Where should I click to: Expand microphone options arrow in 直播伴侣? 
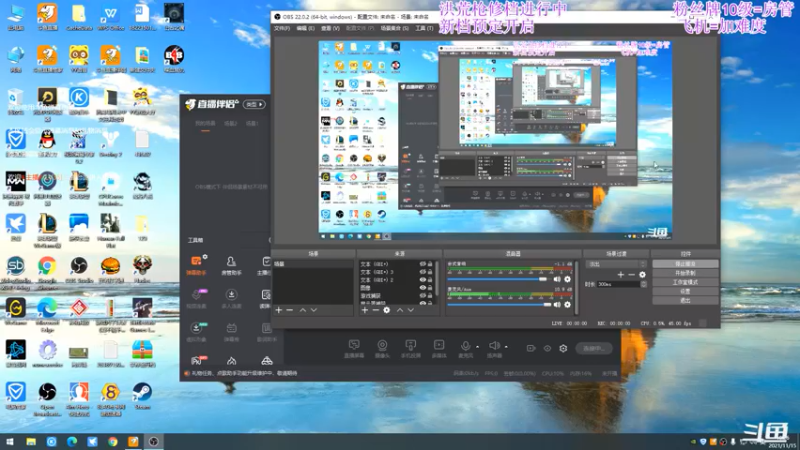tap(477, 347)
